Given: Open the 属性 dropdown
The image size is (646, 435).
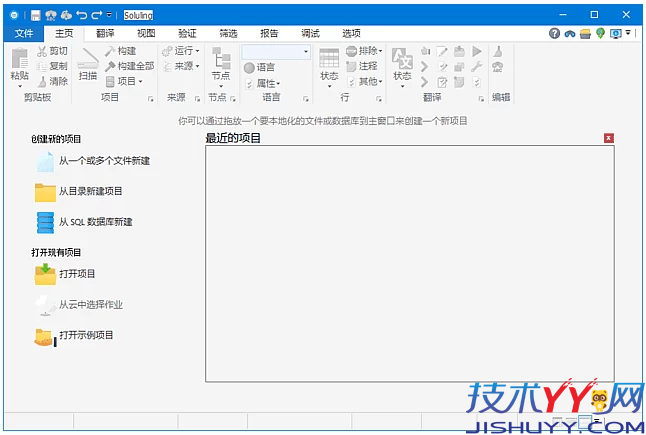Looking at the screenshot, I should tap(262, 83).
